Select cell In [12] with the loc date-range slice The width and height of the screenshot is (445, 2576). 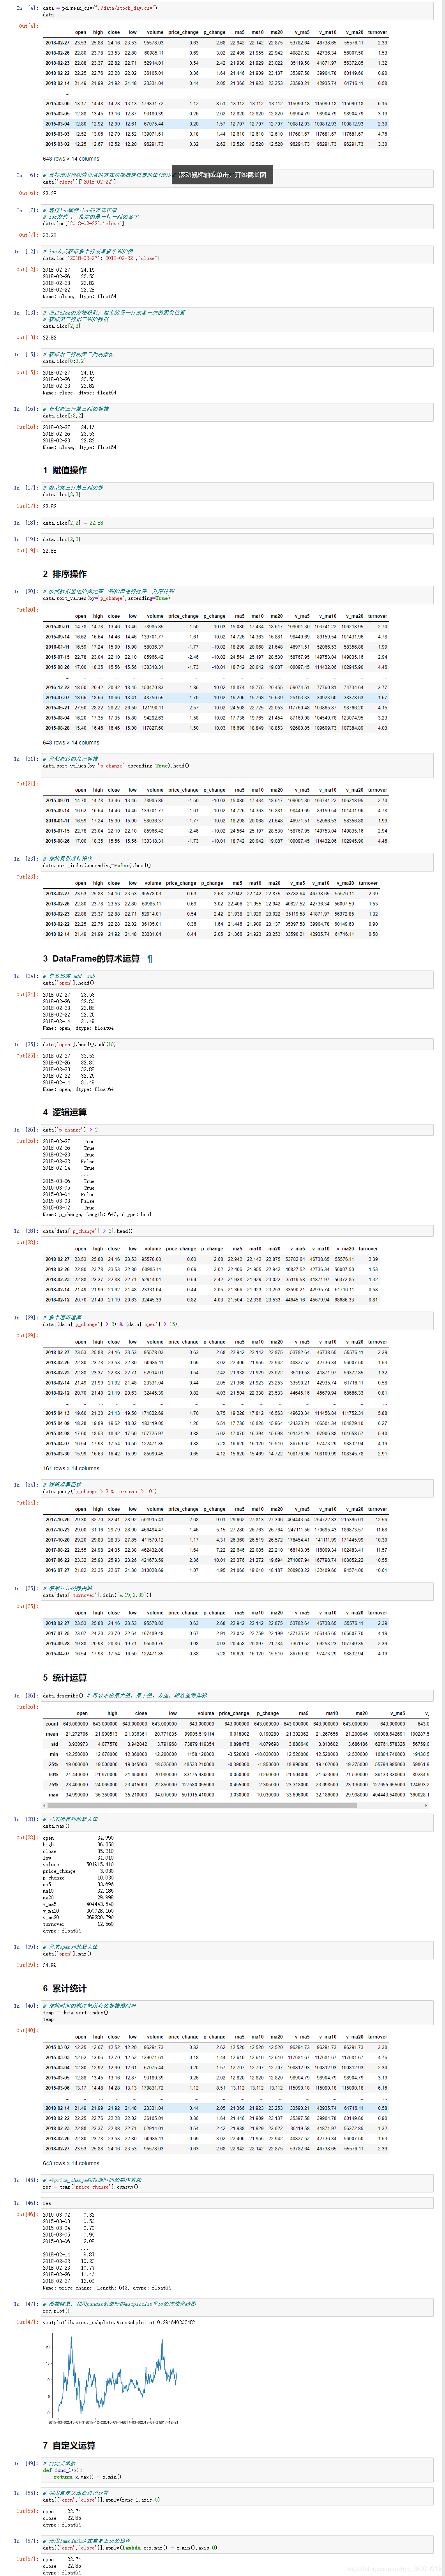[236, 255]
